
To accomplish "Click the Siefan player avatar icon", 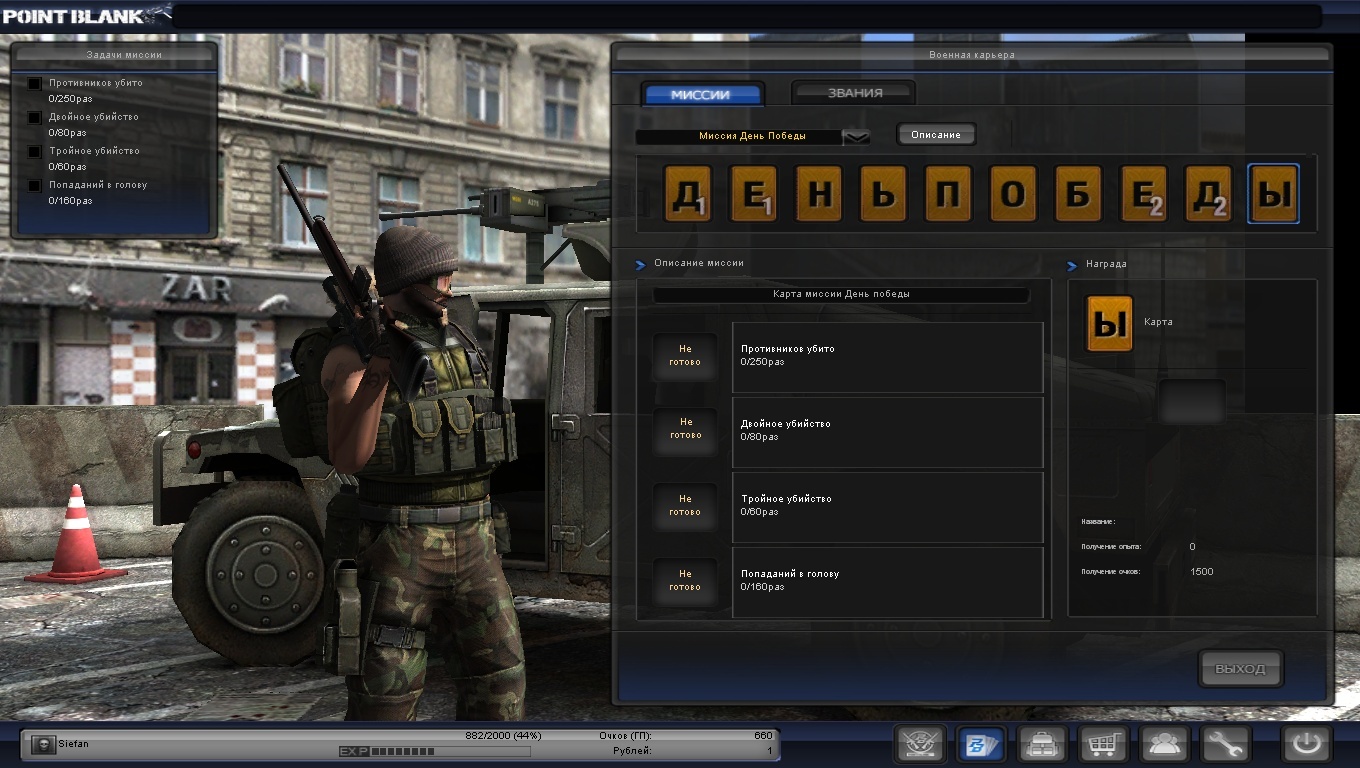I will 43,744.
